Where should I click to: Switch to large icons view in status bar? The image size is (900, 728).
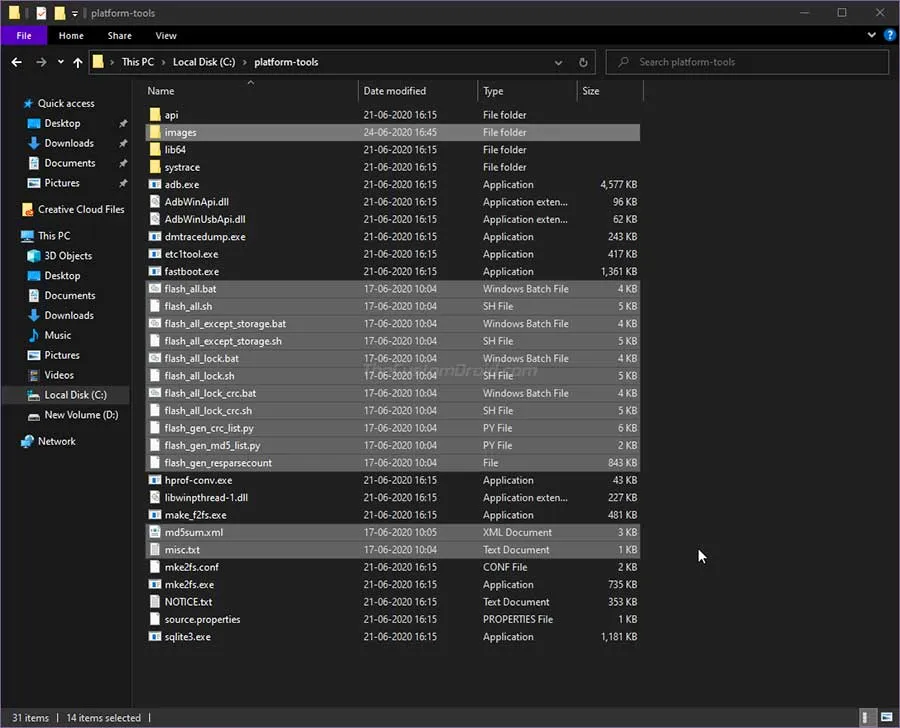tap(886, 717)
